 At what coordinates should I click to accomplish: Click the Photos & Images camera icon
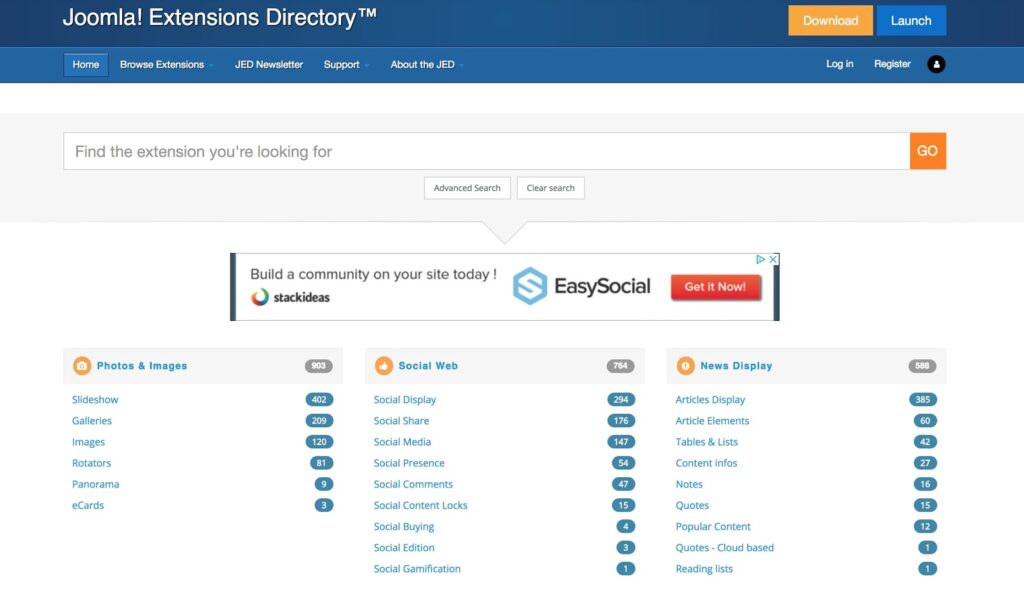[x=82, y=366]
